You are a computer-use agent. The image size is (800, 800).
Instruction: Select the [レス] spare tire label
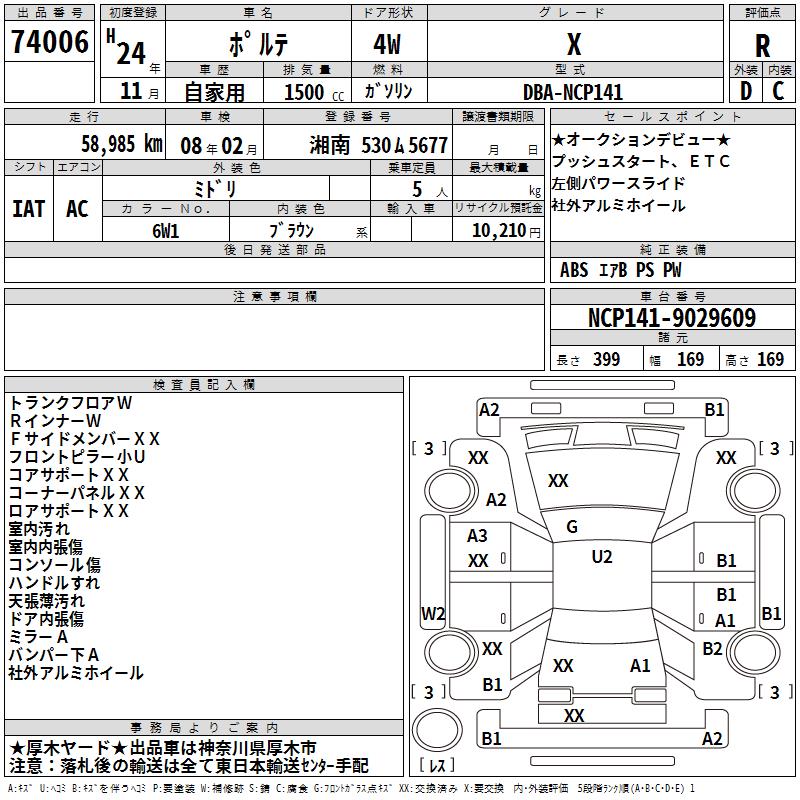click(x=437, y=765)
